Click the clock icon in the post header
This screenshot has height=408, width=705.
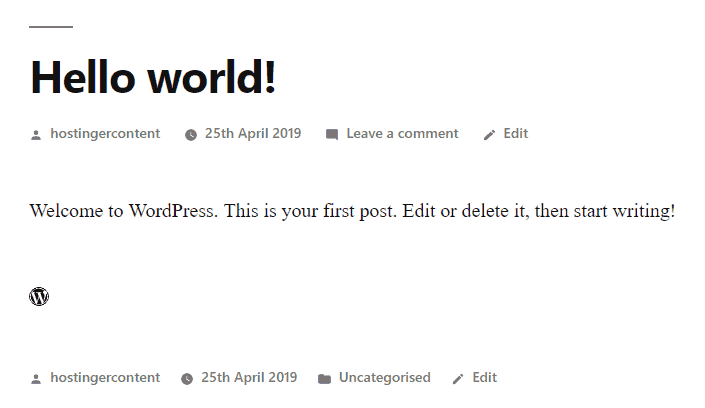pos(190,135)
